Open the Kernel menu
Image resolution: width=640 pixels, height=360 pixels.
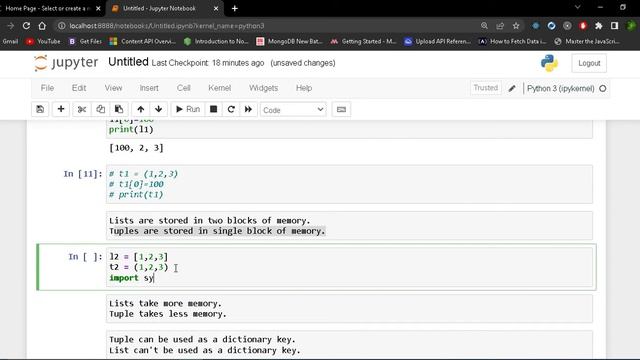pyautogui.click(x=220, y=88)
